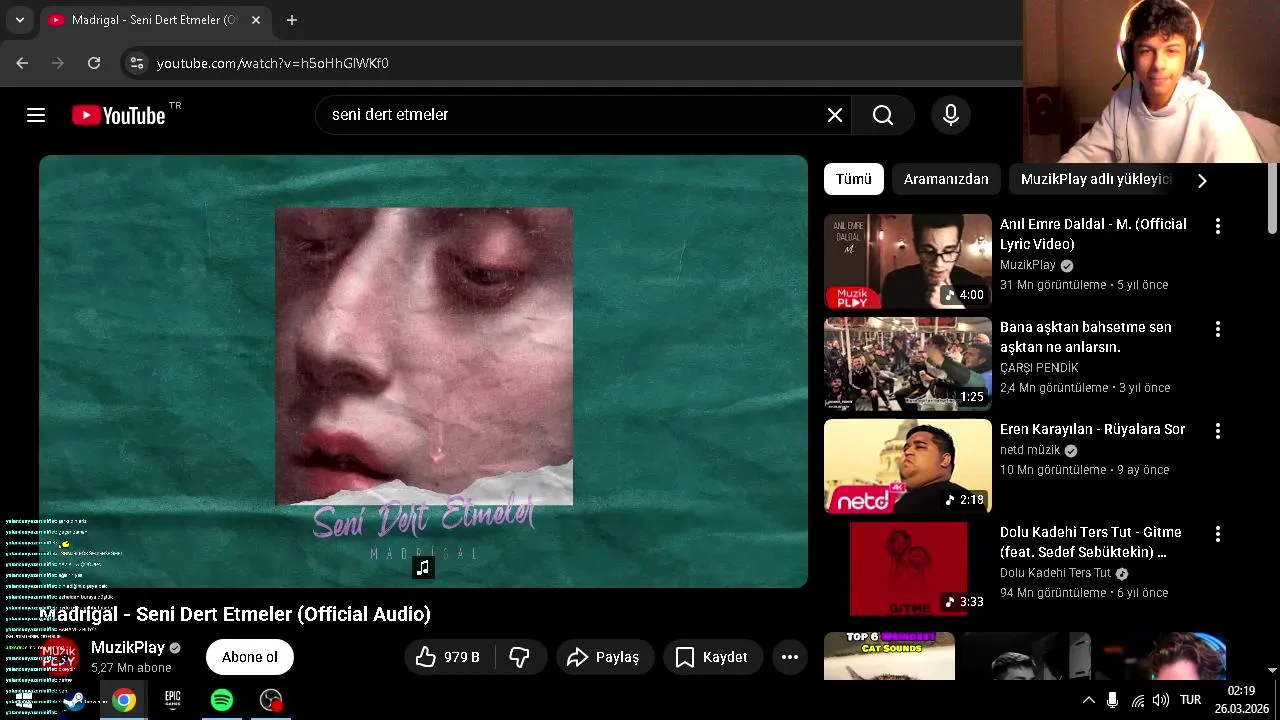This screenshot has height=720, width=1280.
Task: Open options menu for Anıl Emre Daldal video
Action: 1217,226
